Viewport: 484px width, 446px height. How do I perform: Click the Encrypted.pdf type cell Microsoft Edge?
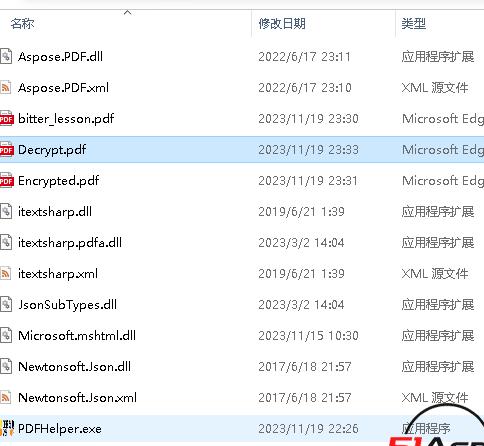pos(443,181)
